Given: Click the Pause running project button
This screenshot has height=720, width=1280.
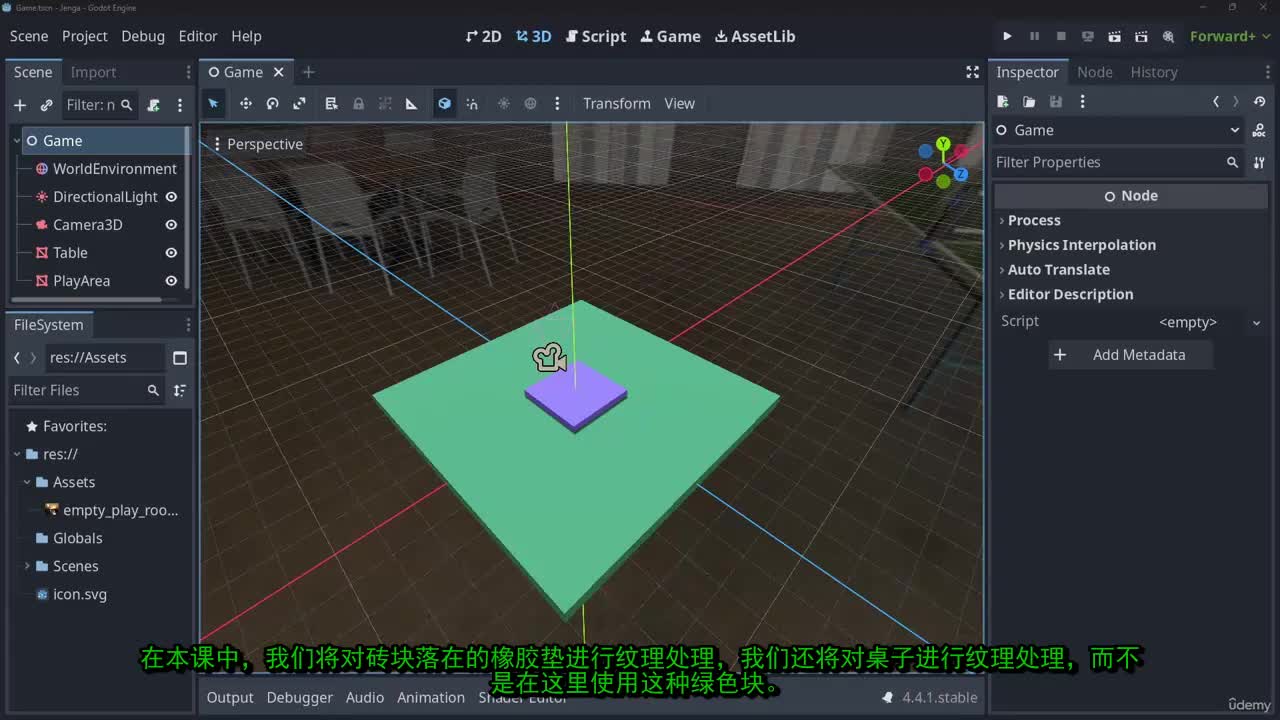Looking at the screenshot, I should point(1034,36).
